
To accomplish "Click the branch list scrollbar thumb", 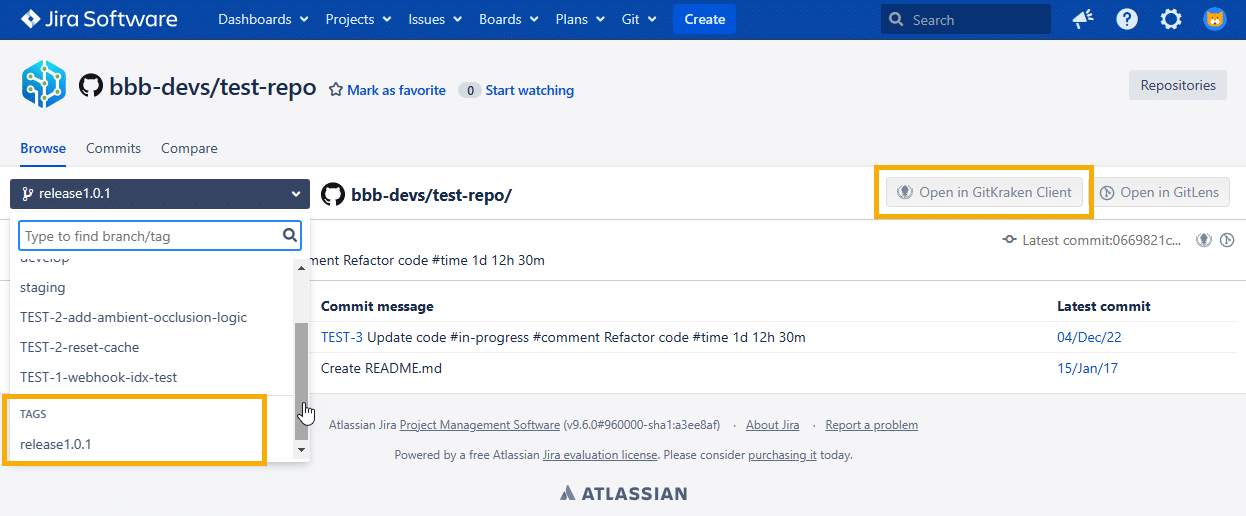I will 301,382.
